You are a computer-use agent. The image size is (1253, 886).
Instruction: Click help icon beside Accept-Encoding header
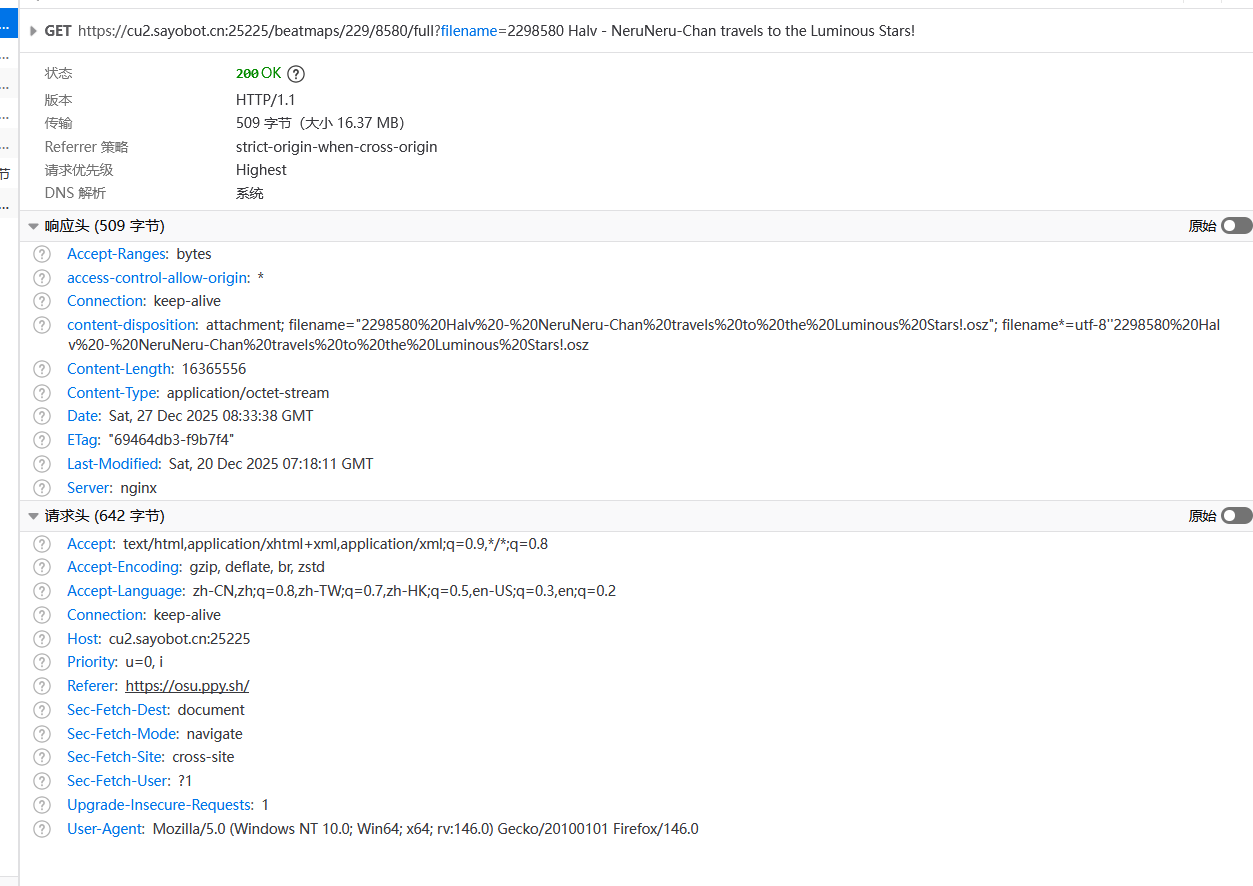(42, 567)
